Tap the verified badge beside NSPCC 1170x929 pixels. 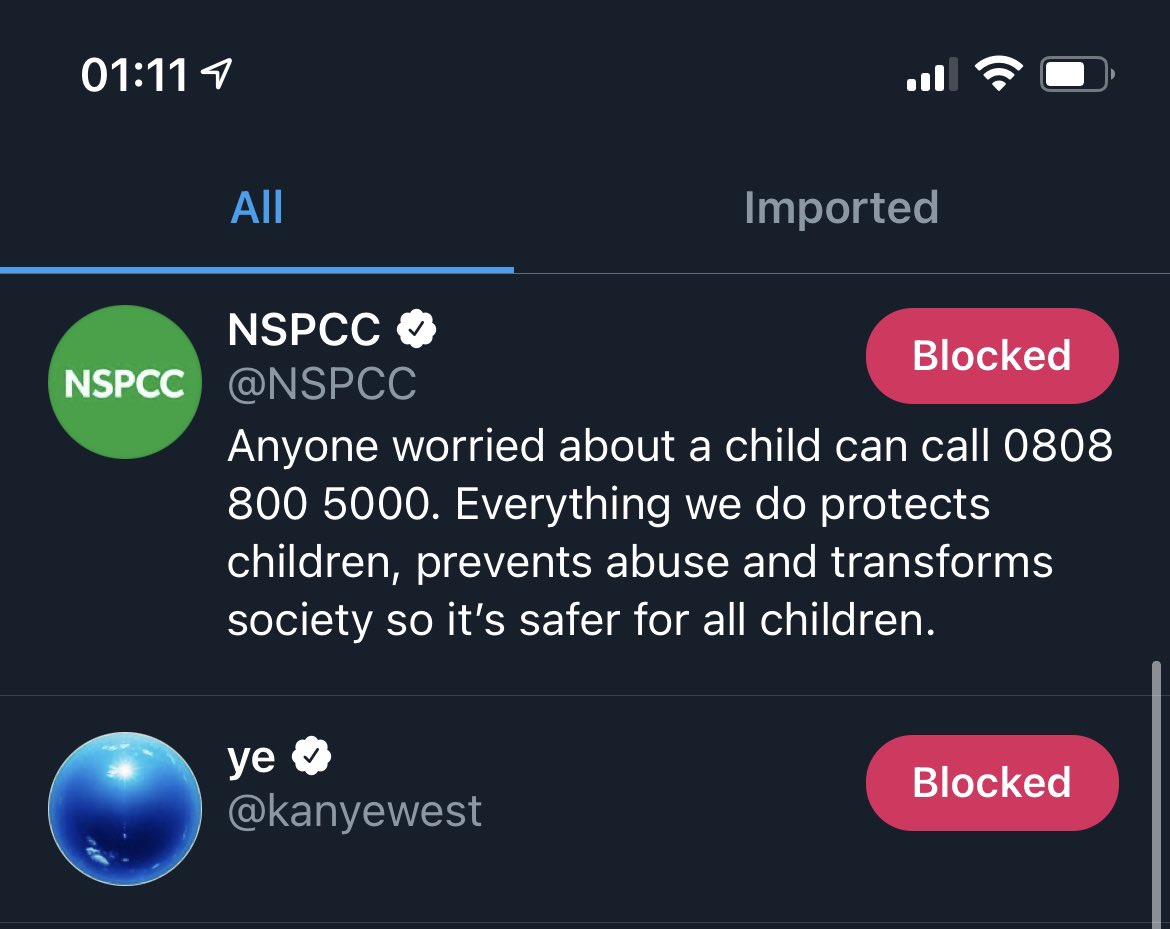pos(416,329)
